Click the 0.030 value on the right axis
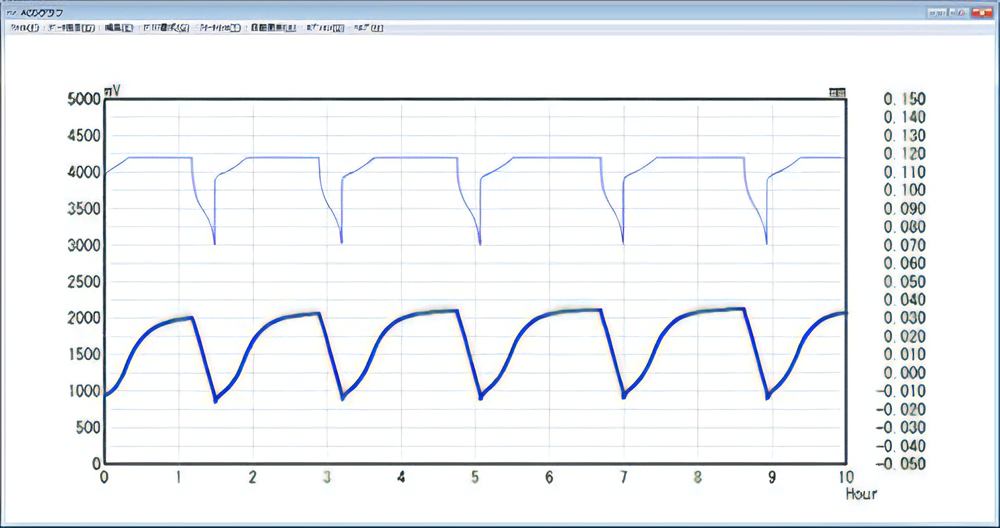Image resolution: width=1000 pixels, height=528 pixels. click(x=904, y=318)
